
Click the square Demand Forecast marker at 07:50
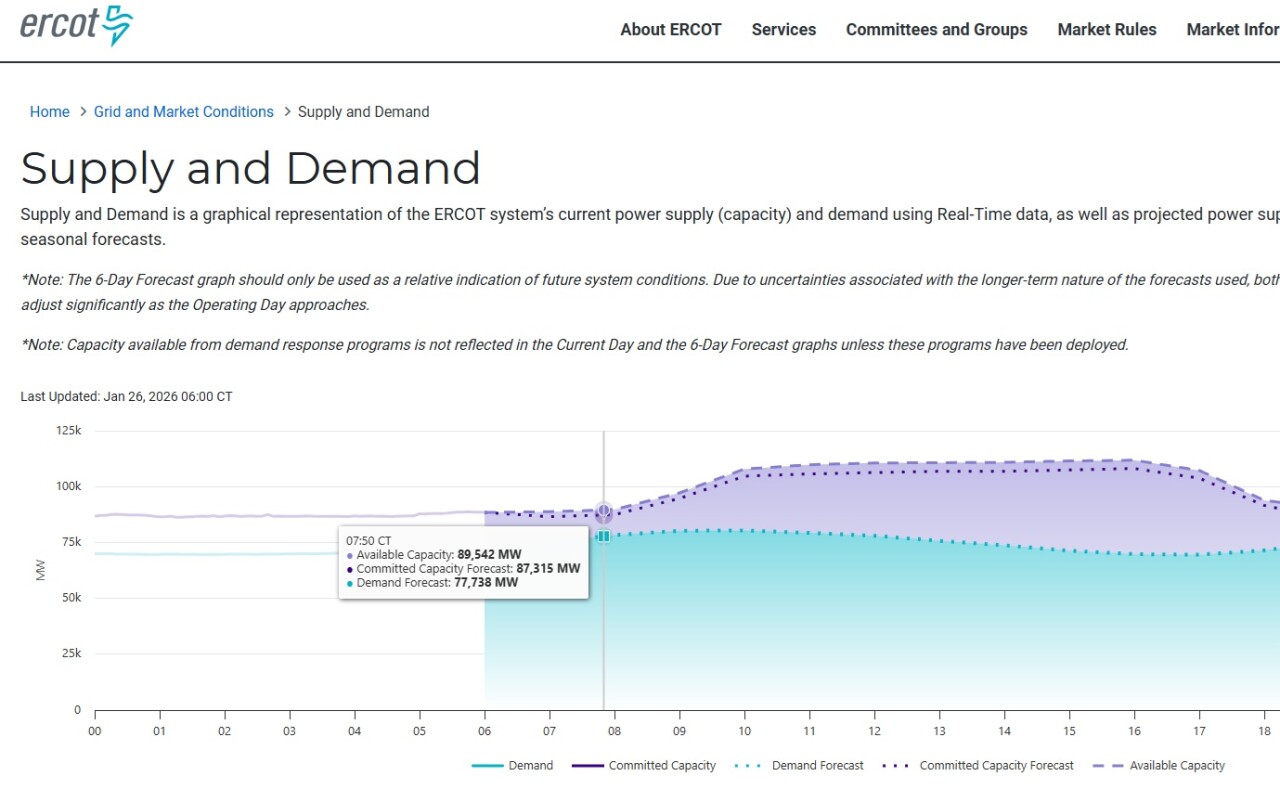click(604, 536)
